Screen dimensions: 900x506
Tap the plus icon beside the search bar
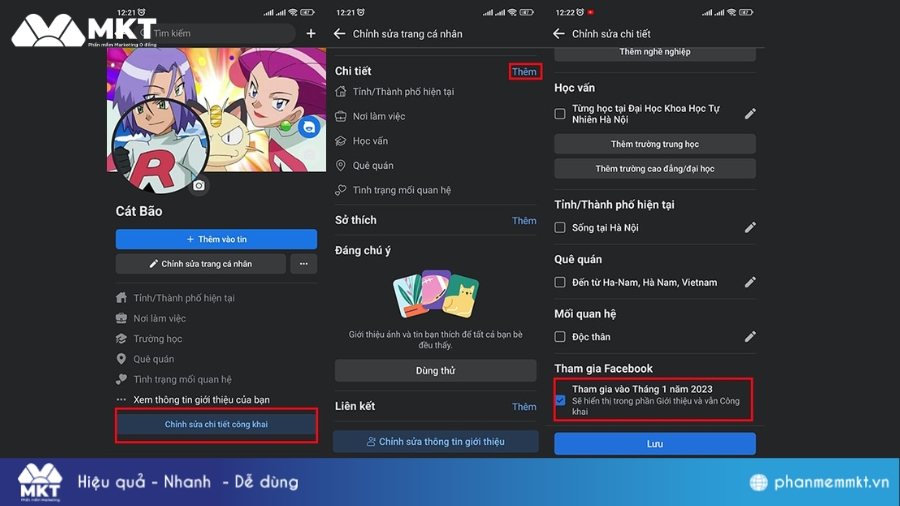tap(311, 33)
